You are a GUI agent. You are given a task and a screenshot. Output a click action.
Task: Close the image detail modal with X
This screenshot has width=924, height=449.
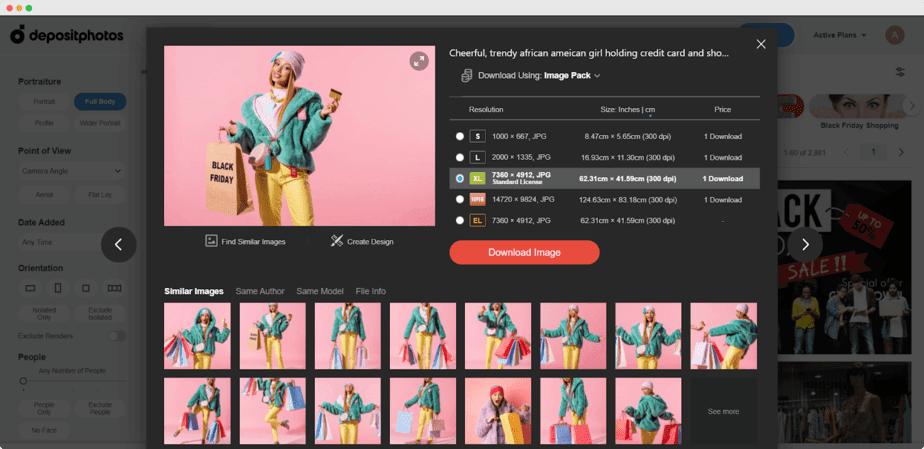[761, 44]
